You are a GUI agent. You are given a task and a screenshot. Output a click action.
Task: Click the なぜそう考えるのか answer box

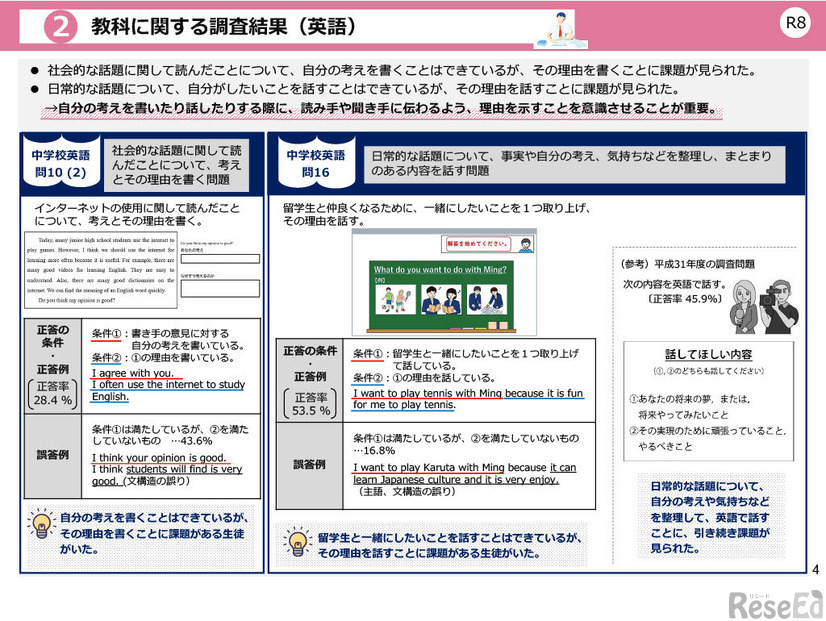pos(220,289)
